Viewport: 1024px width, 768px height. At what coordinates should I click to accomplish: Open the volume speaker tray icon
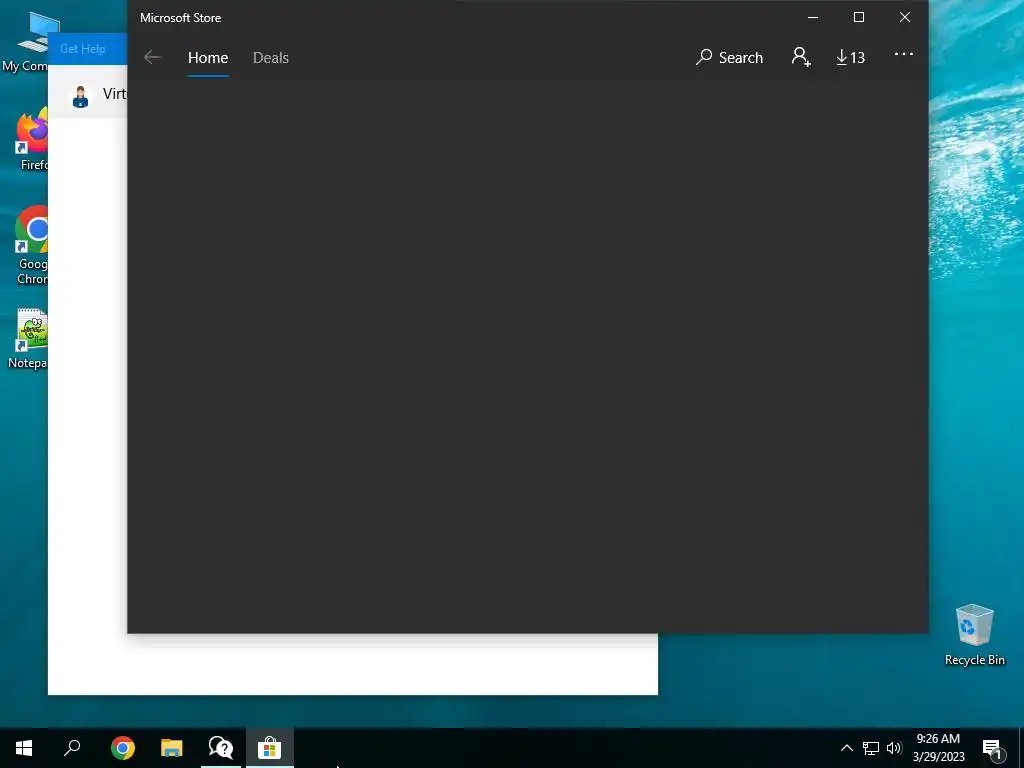(894, 748)
